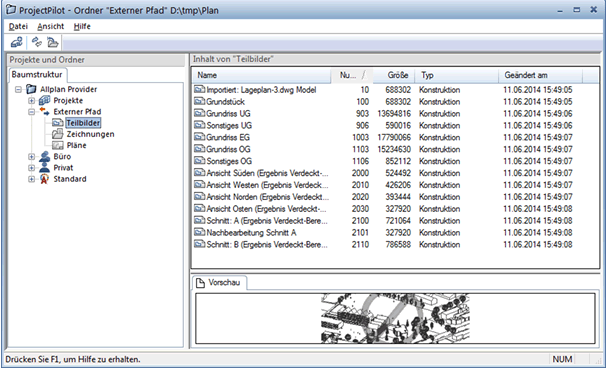Click the site plan preview thumbnail
The height and width of the screenshot is (372, 607).
tap(395, 318)
